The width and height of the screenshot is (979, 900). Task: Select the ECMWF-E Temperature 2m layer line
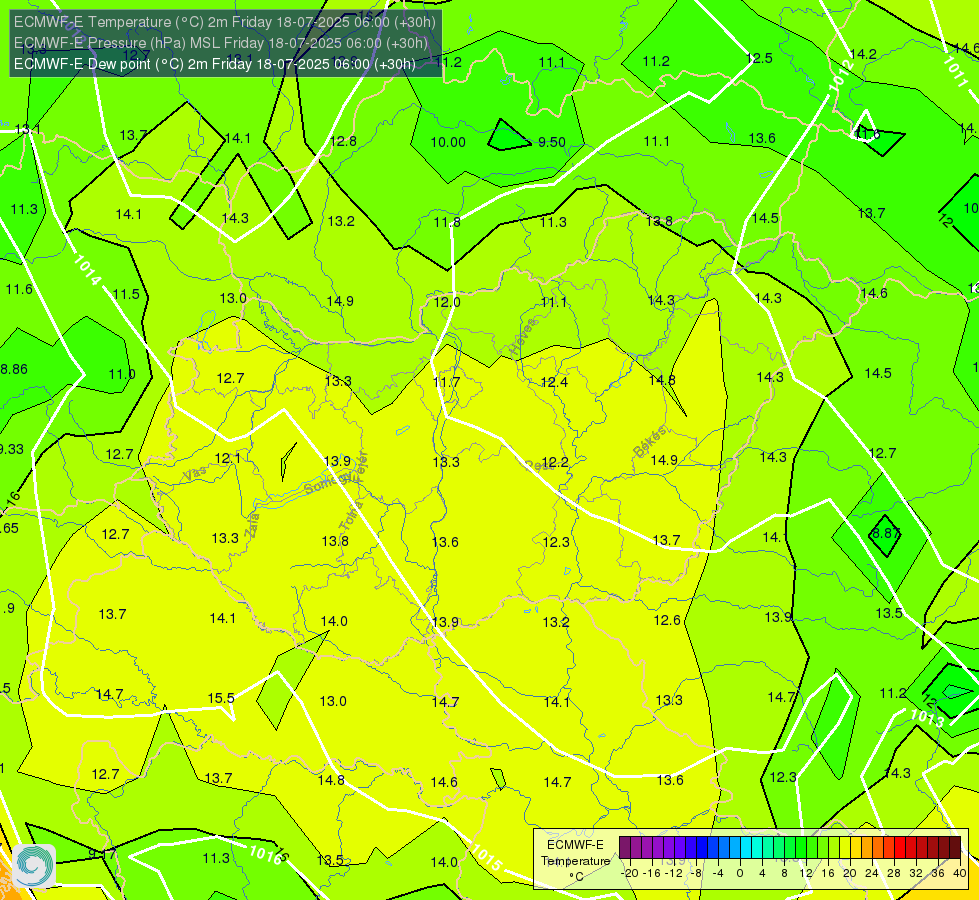pyautogui.click(x=225, y=22)
